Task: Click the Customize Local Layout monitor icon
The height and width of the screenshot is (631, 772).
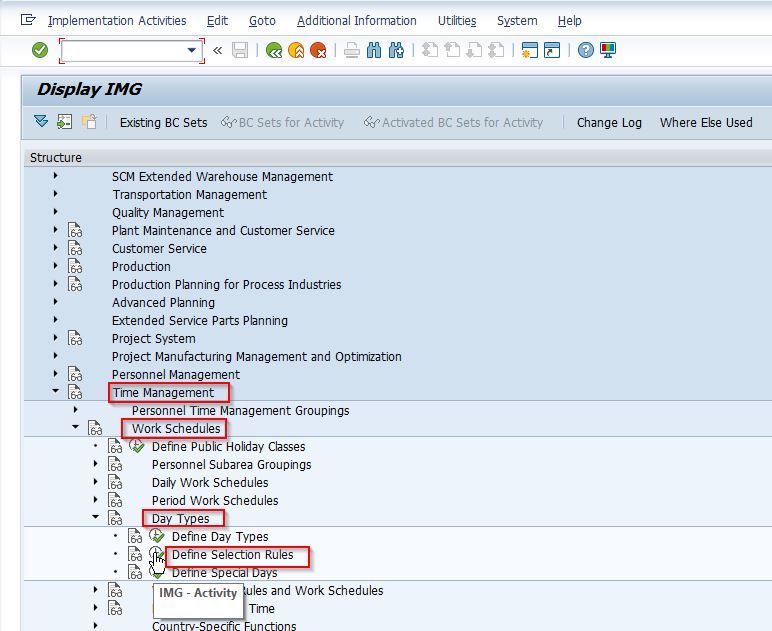Action: click(x=608, y=50)
